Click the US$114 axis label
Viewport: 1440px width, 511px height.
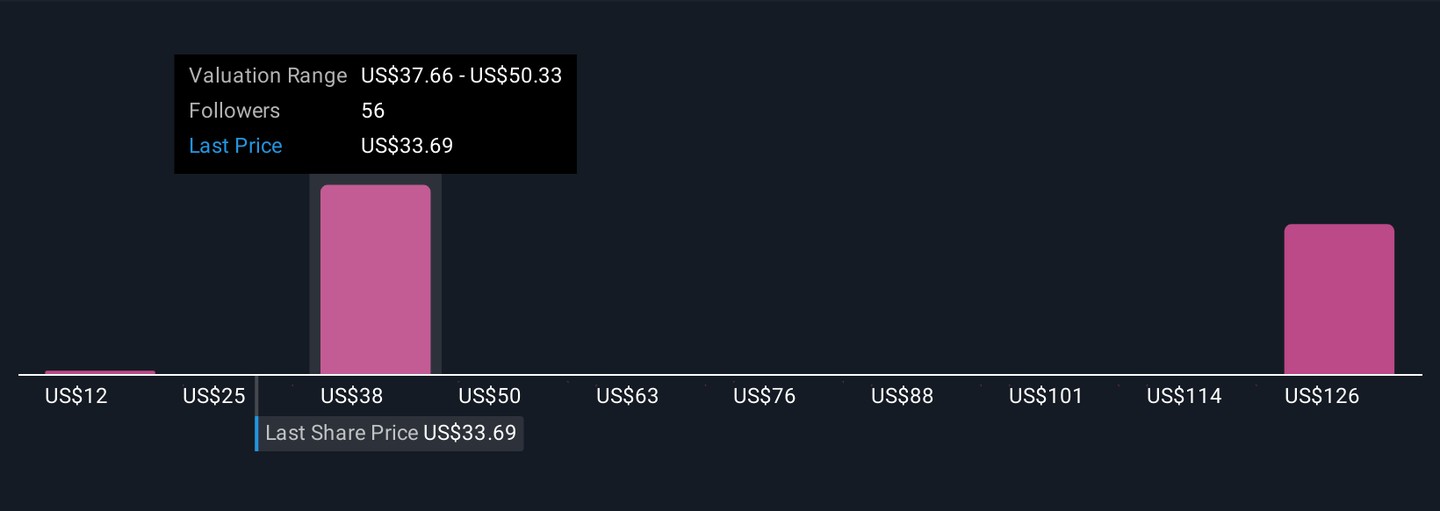tap(1184, 396)
